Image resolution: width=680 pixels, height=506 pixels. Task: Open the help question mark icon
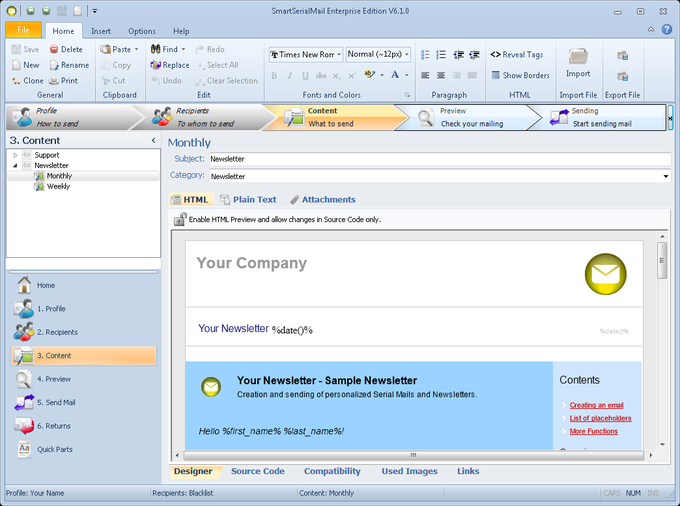click(667, 29)
